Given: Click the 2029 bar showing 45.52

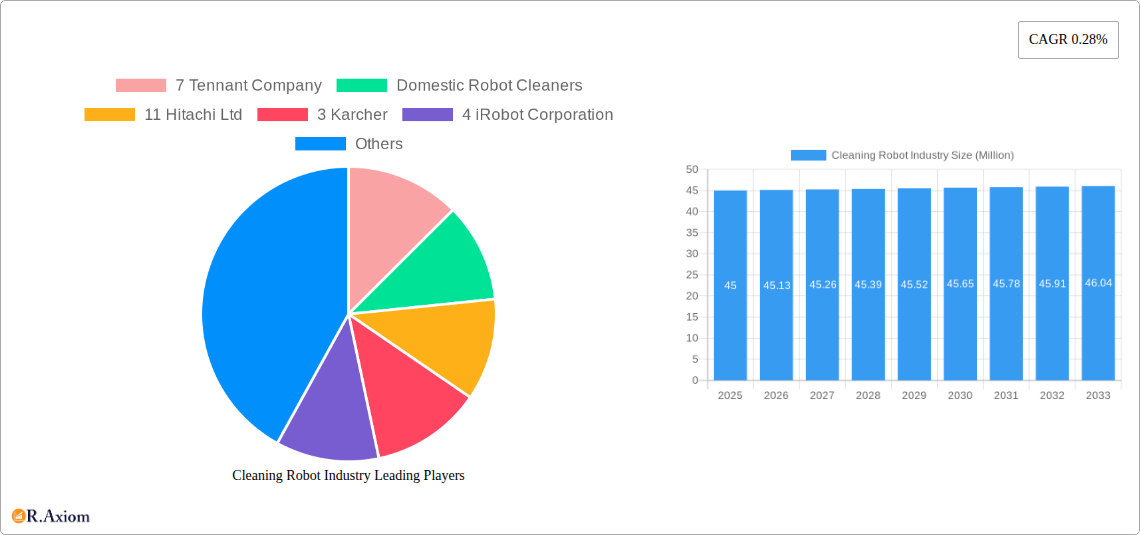Looking at the screenshot, I should (914, 284).
